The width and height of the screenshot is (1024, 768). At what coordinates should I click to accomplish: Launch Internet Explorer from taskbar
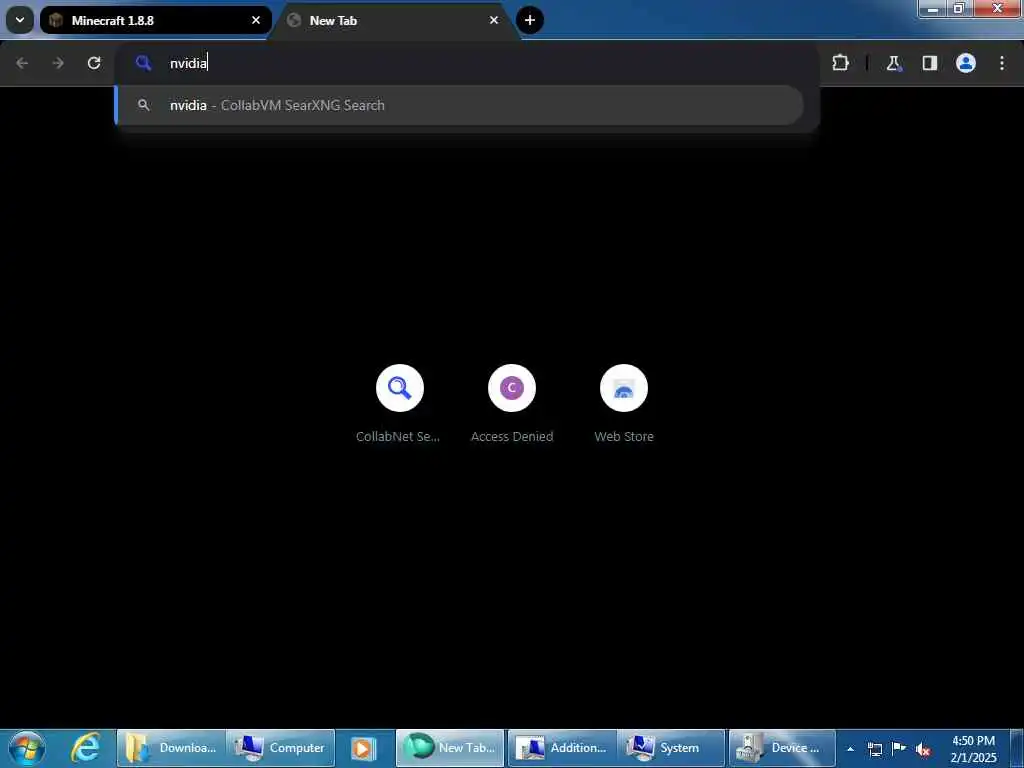86,748
